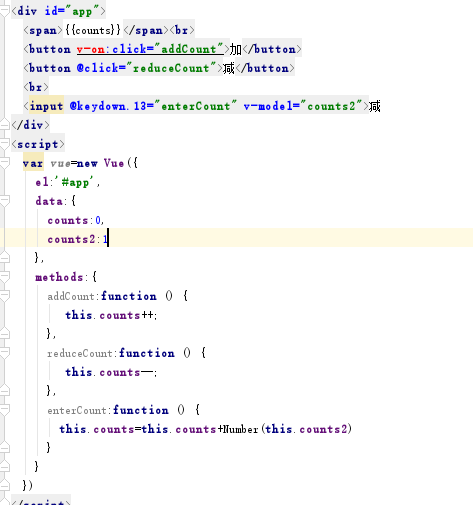
Task: Click the "addCount" attribute value in button
Action: click(189, 49)
